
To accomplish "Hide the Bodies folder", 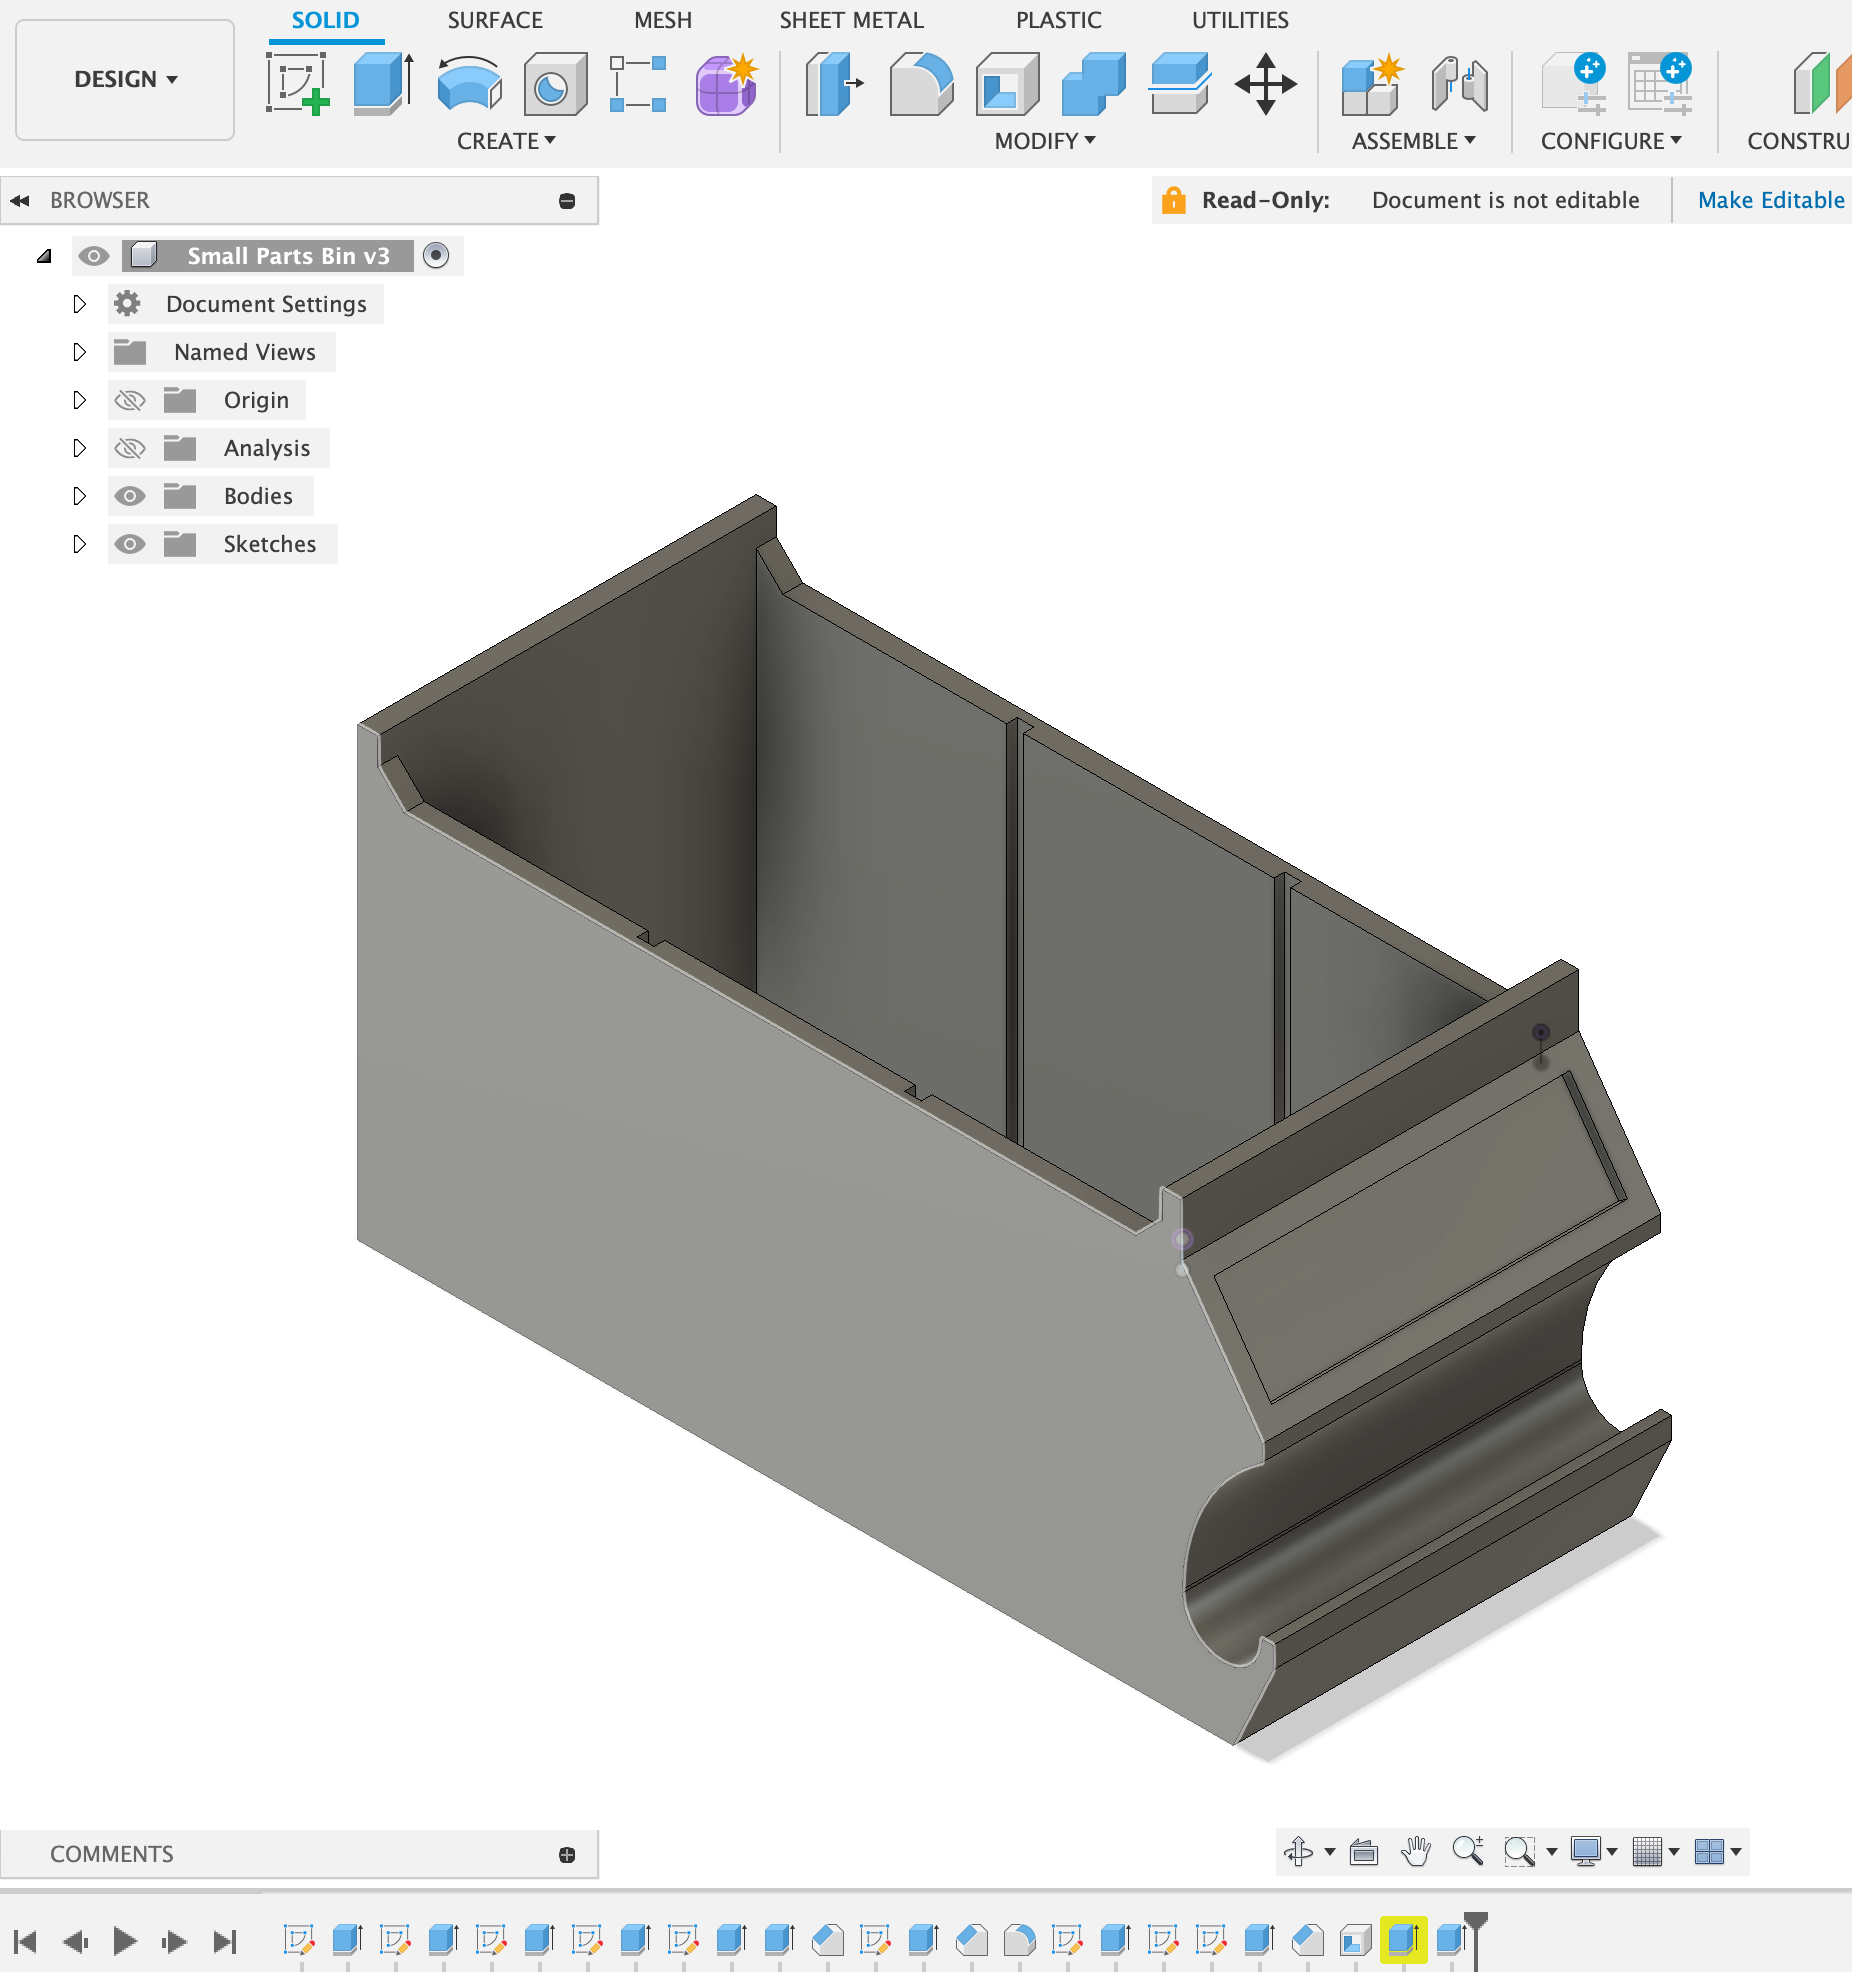I will point(130,496).
